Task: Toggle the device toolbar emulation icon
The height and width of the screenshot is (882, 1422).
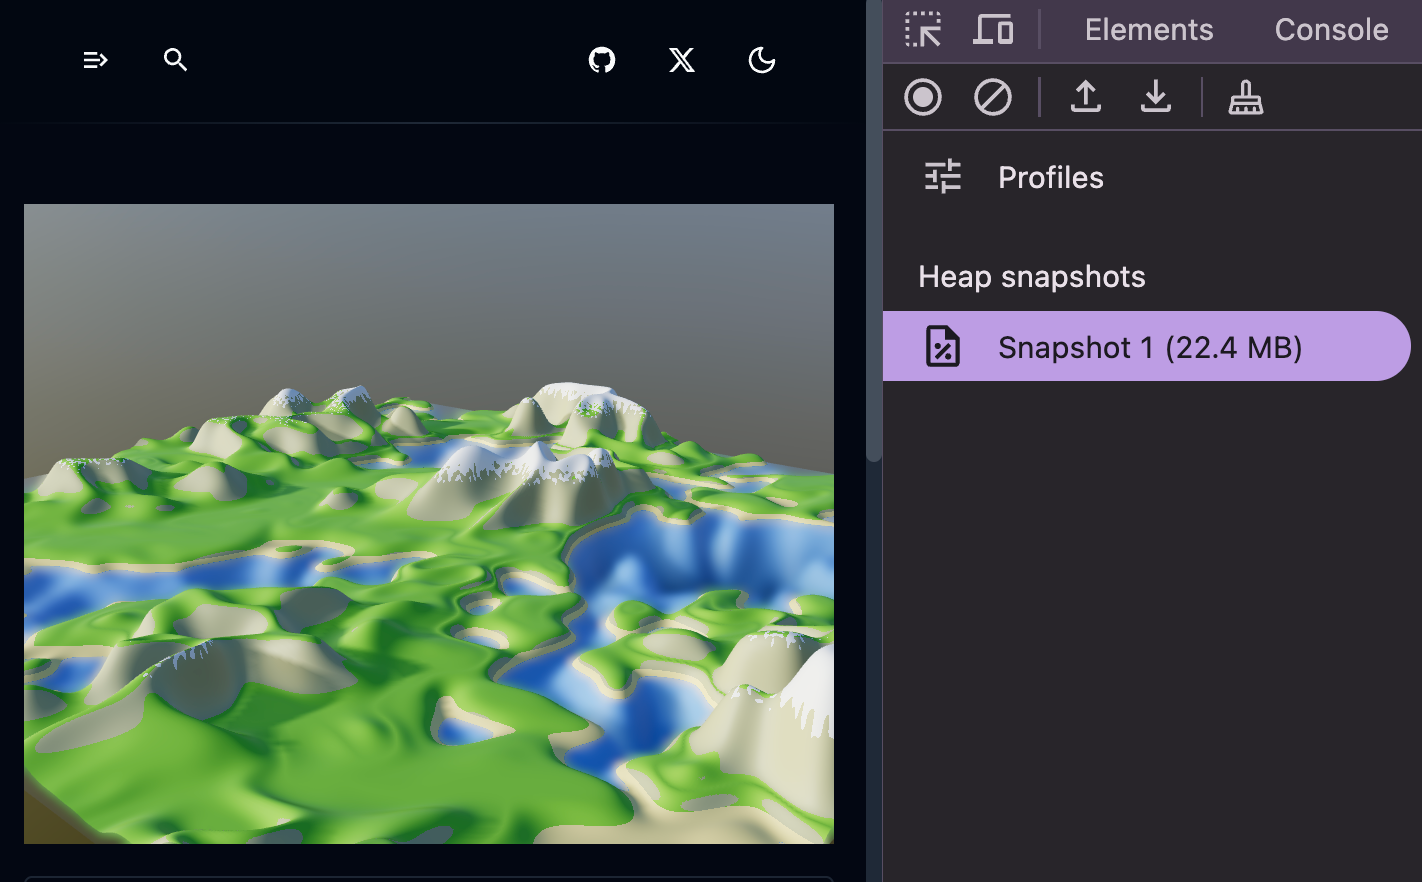Action: (993, 30)
